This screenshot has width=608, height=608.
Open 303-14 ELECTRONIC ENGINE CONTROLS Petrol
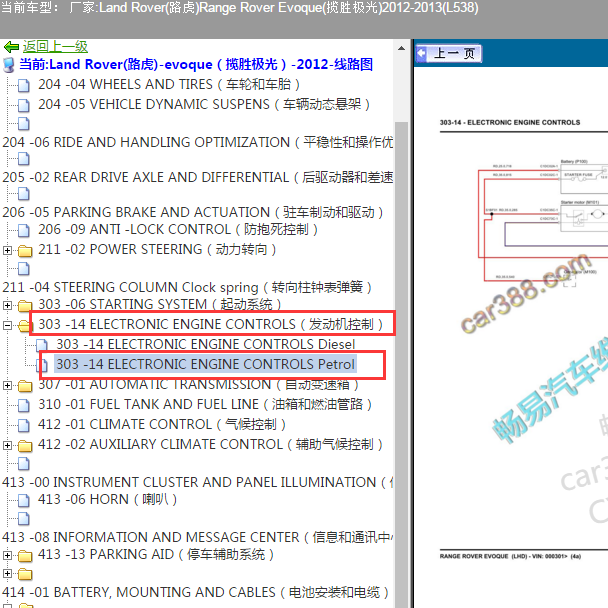[205, 364]
